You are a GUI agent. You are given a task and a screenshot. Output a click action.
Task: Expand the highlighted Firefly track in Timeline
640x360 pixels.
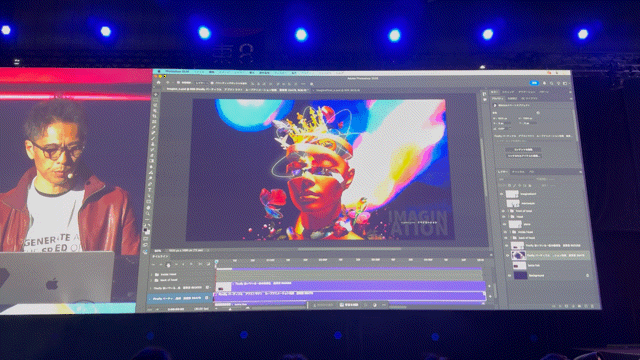150,299
